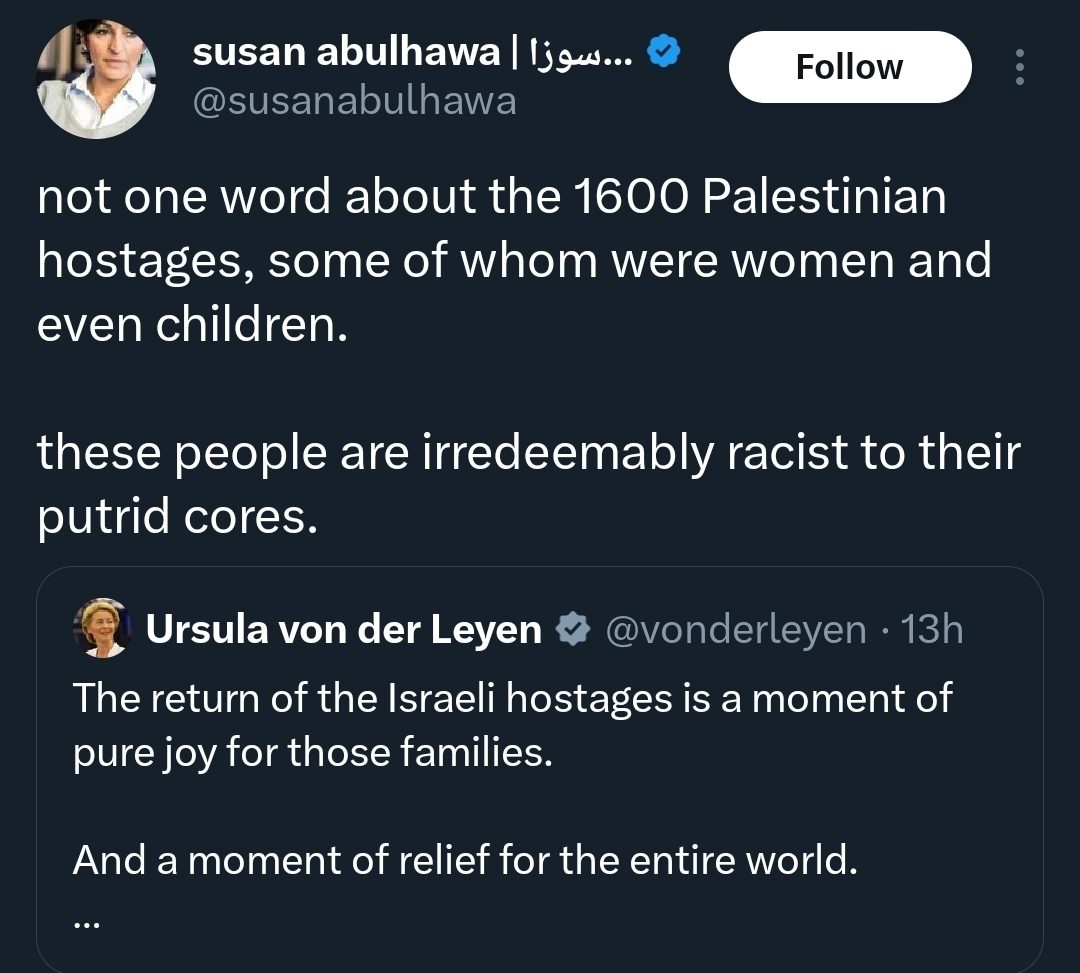Click "putrid cores." at the post's end
This screenshot has width=1080, height=973.
177,518
